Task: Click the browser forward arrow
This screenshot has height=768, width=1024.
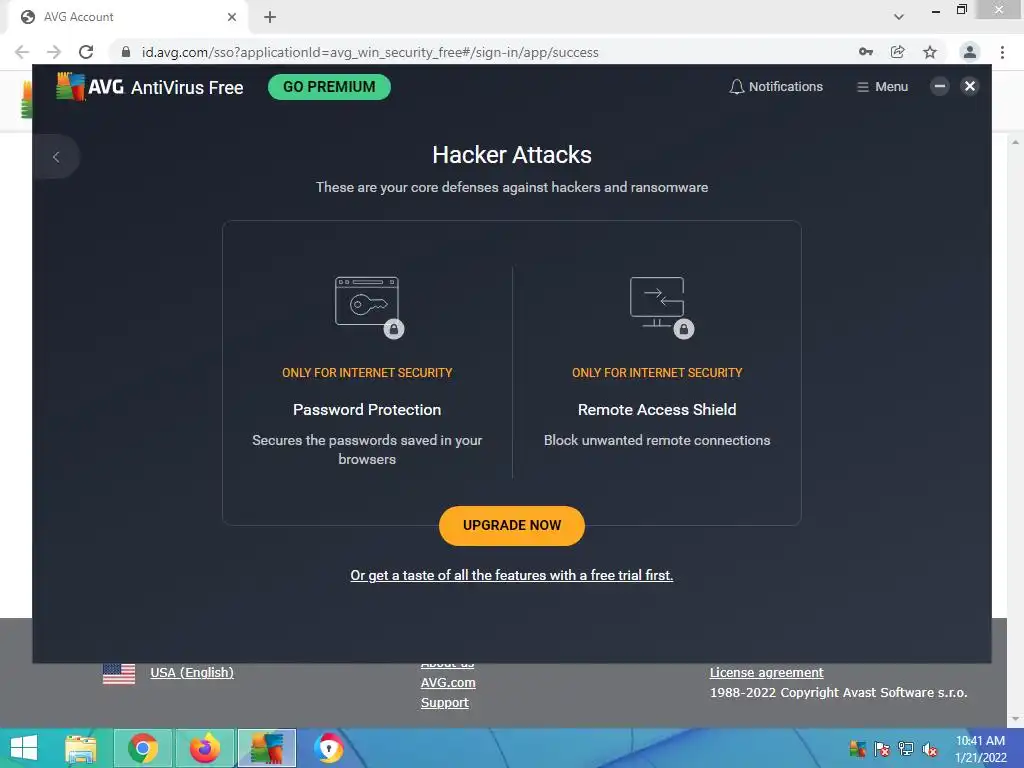Action: [54, 52]
